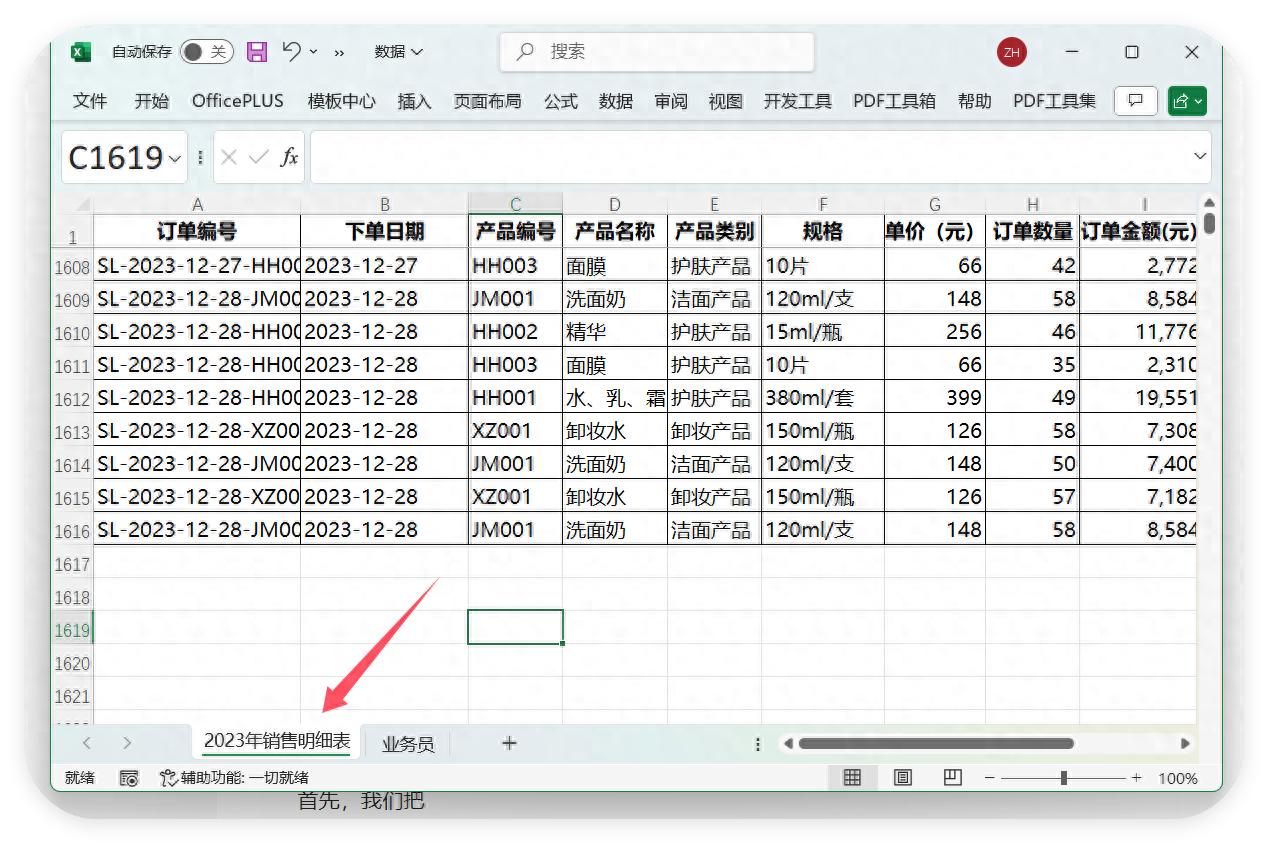The width and height of the screenshot is (1268, 843).
Task: Open the PDF工具集 tab
Action: coord(1054,101)
